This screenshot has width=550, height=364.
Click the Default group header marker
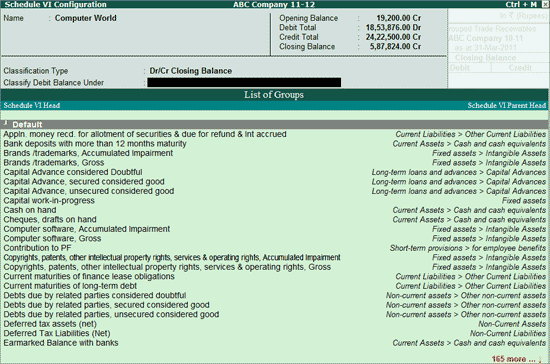pyautogui.click(x=5, y=123)
